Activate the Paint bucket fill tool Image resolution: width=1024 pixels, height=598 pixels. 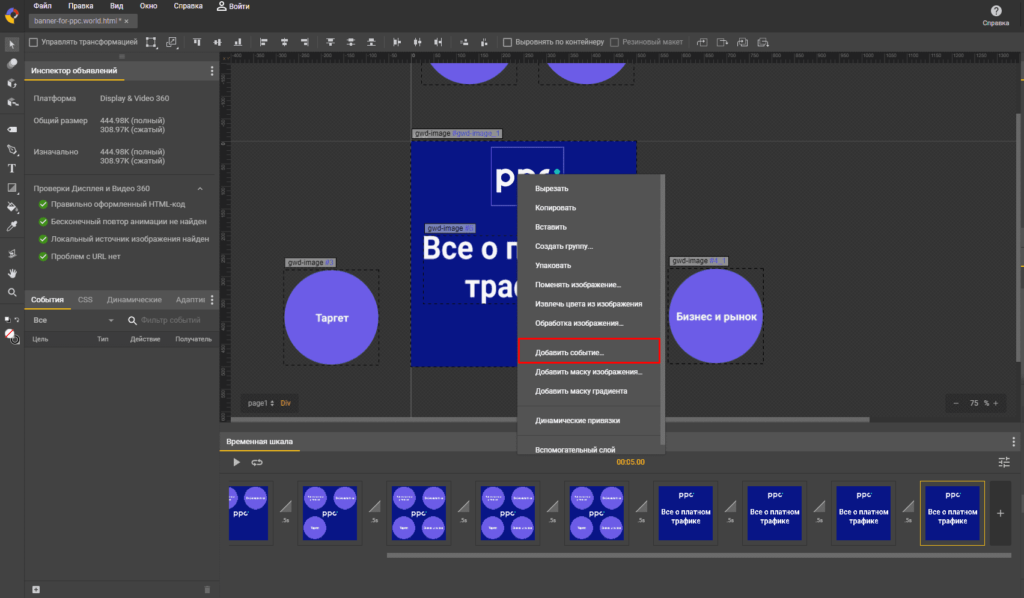(x=12, y=207)
